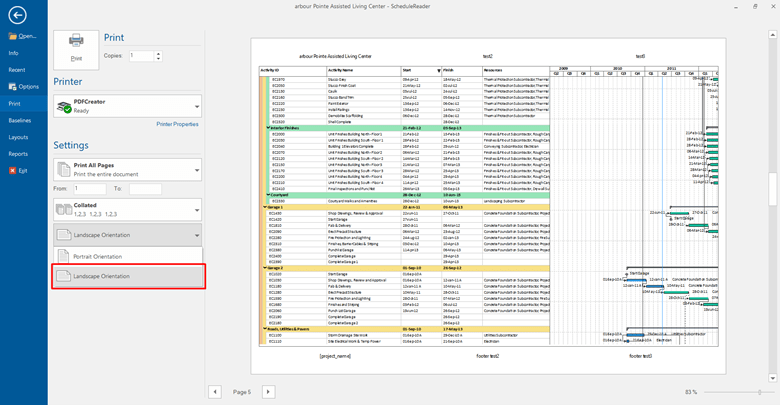This screenshot has width=780, height=405.
Task: Click the large Print button
Action: coord(76,50)
